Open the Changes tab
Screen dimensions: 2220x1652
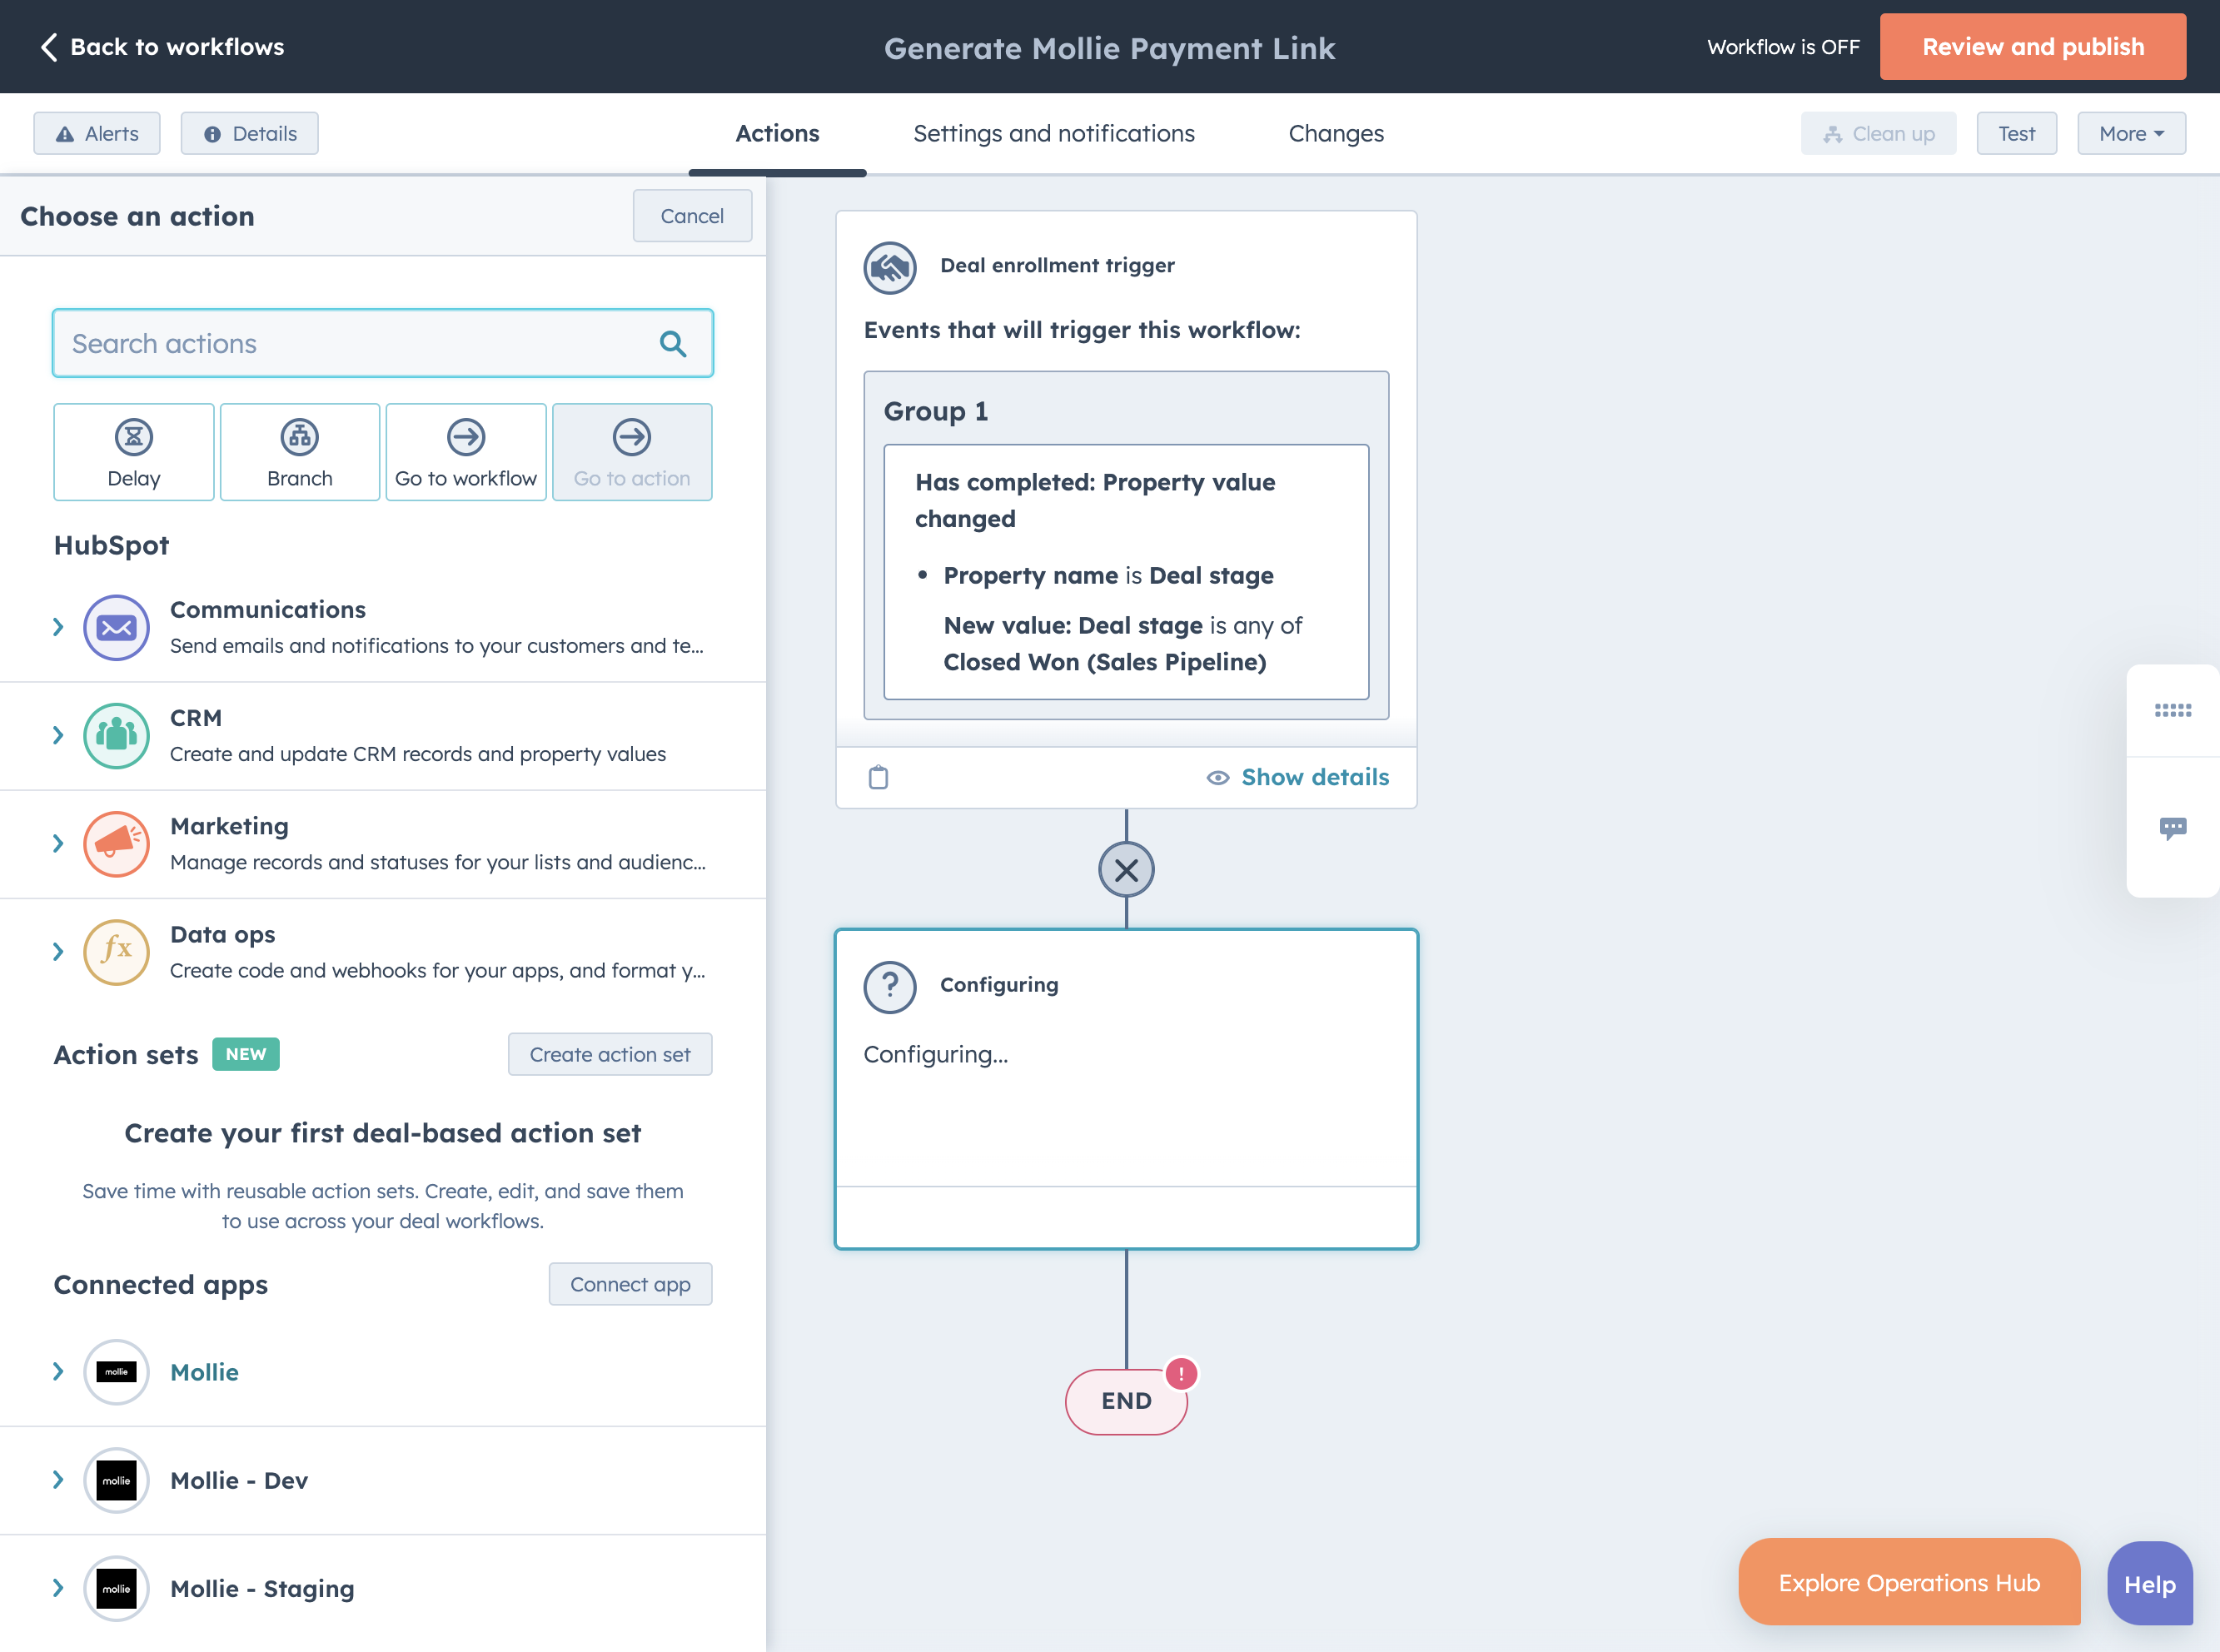pyautogui.click(x=1335, y=133)
